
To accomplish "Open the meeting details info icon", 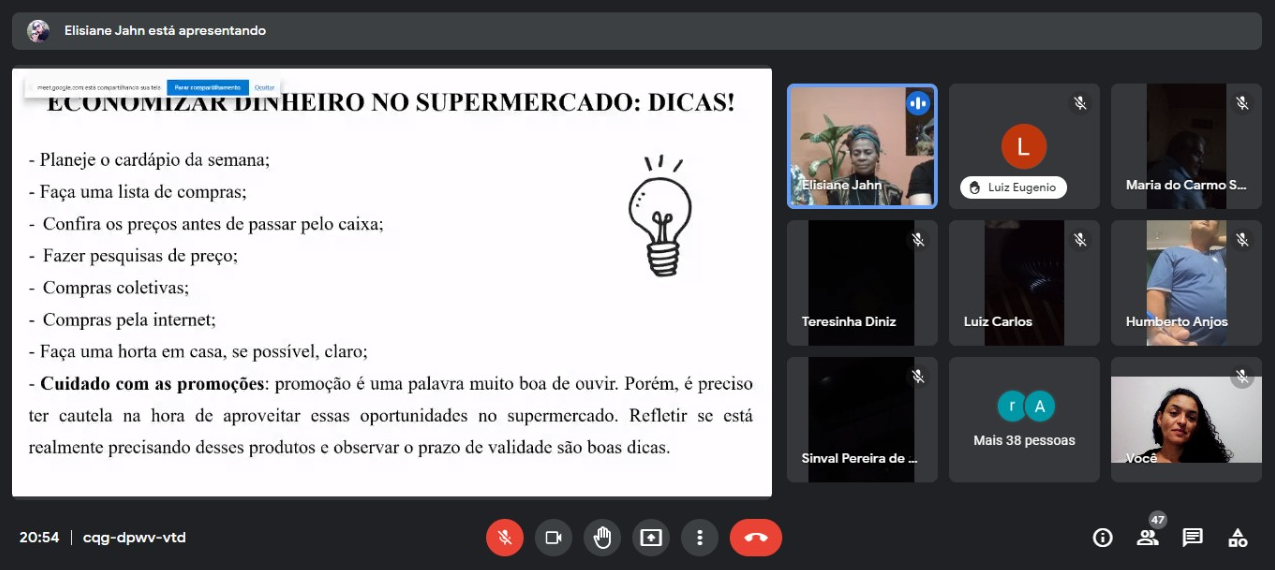I will tap(1102, 538).
